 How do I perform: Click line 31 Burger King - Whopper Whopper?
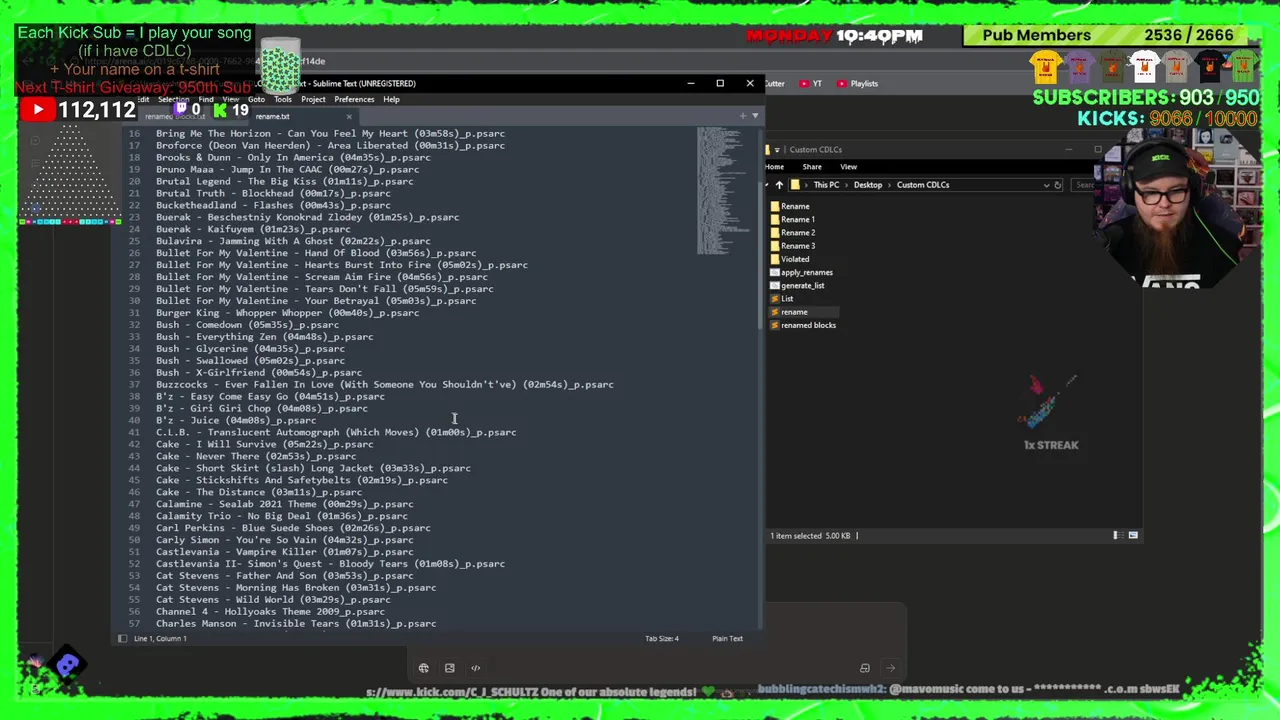(287, 313)
